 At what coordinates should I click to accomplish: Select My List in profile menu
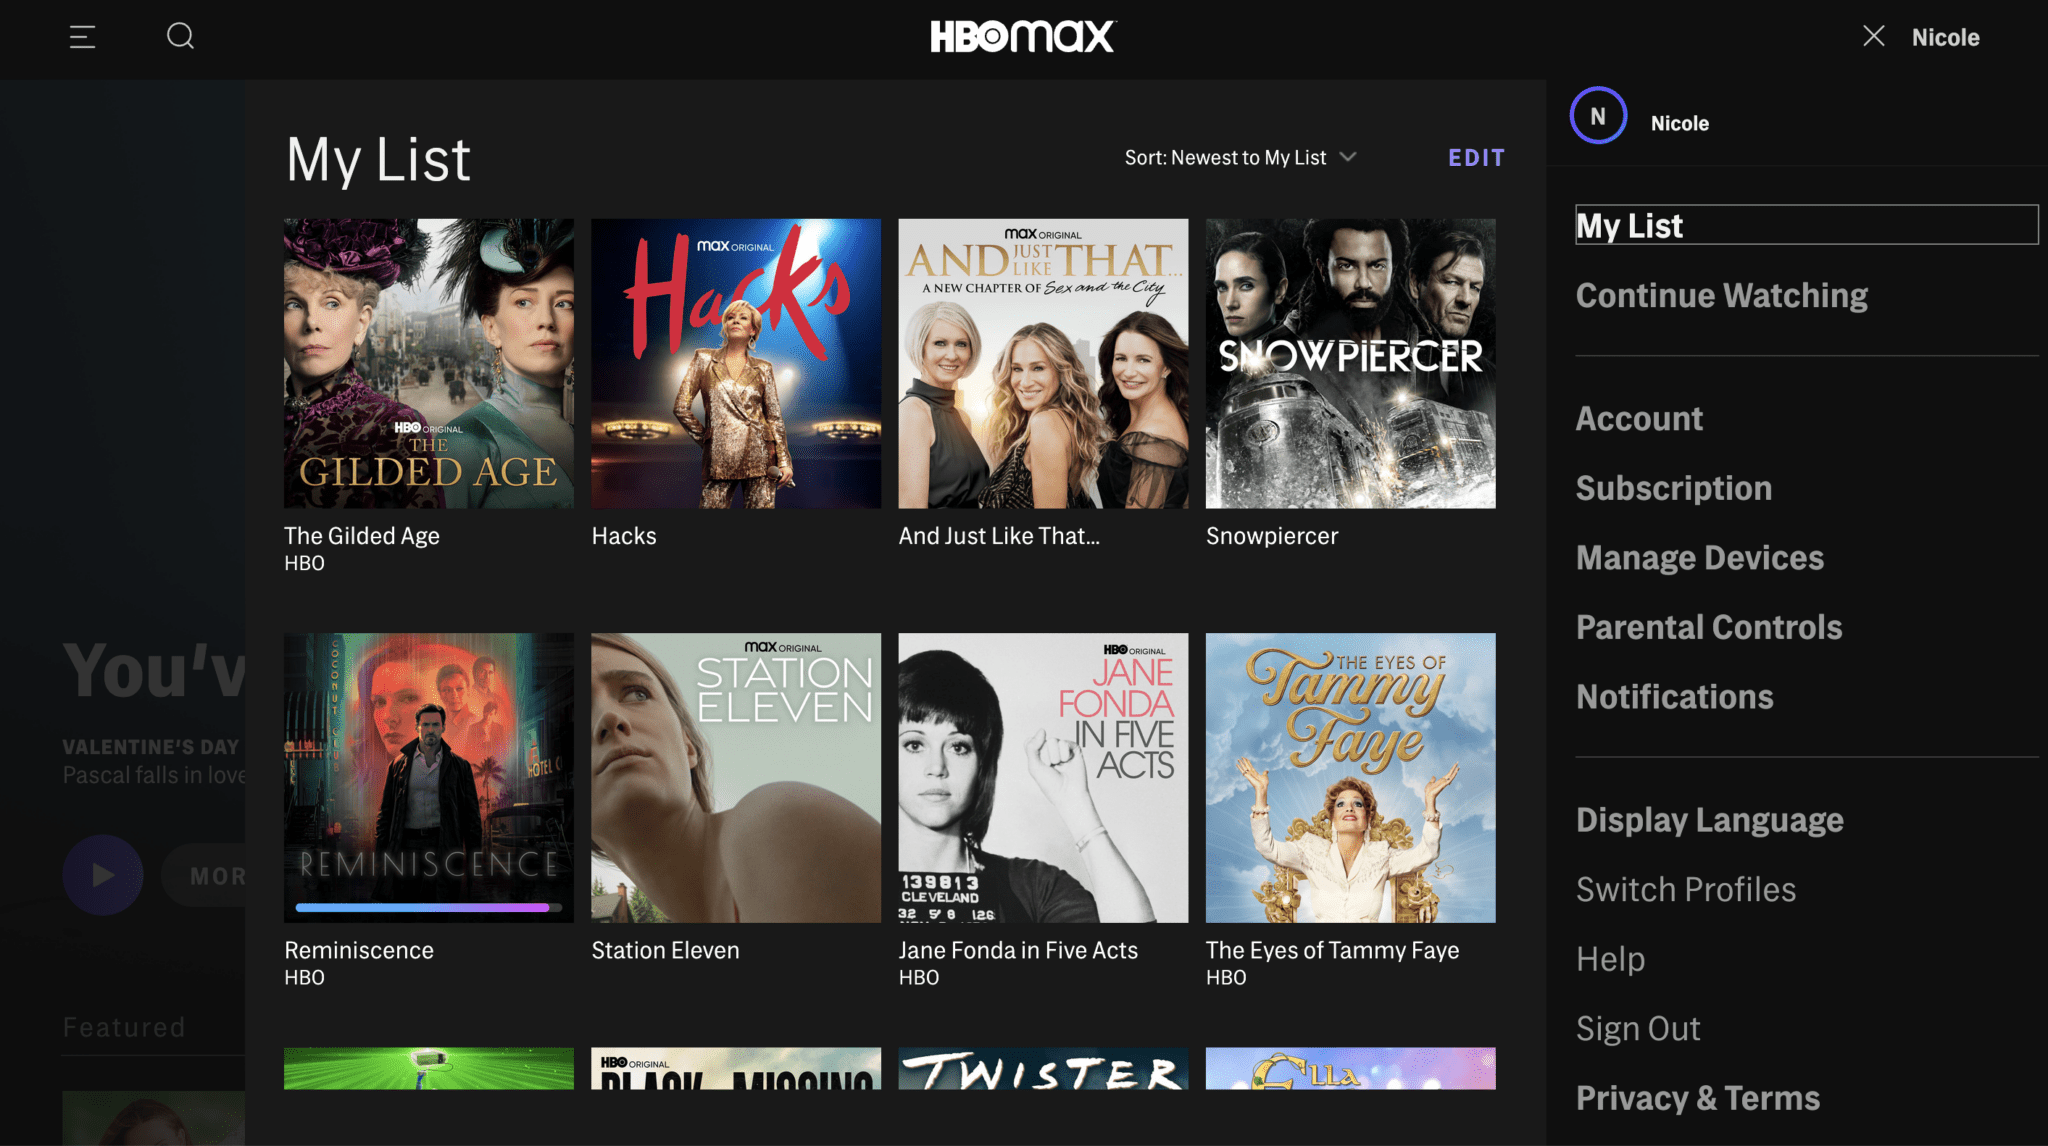1806,225
